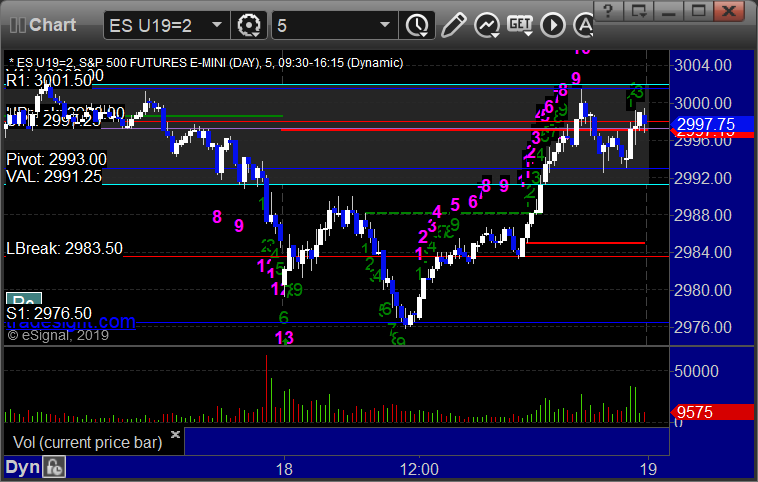Click the volume value tag 9575
Viewport: 758px width, 482px height.
click(712, 412)
